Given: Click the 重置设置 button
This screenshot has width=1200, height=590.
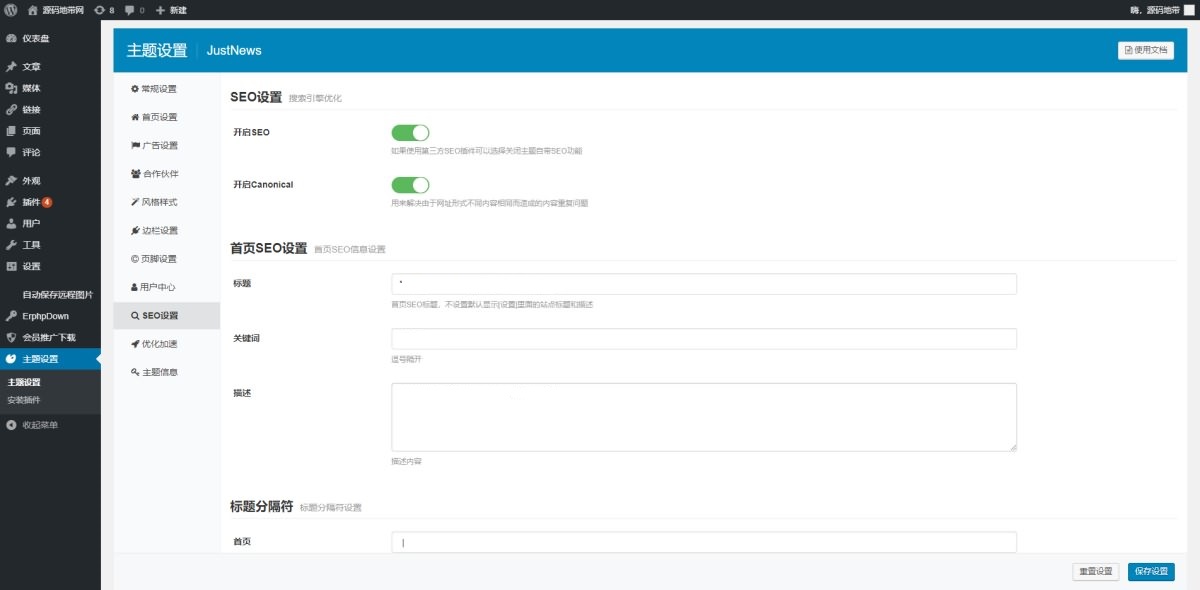Looking at the screenshot, I should (1096, 572).
